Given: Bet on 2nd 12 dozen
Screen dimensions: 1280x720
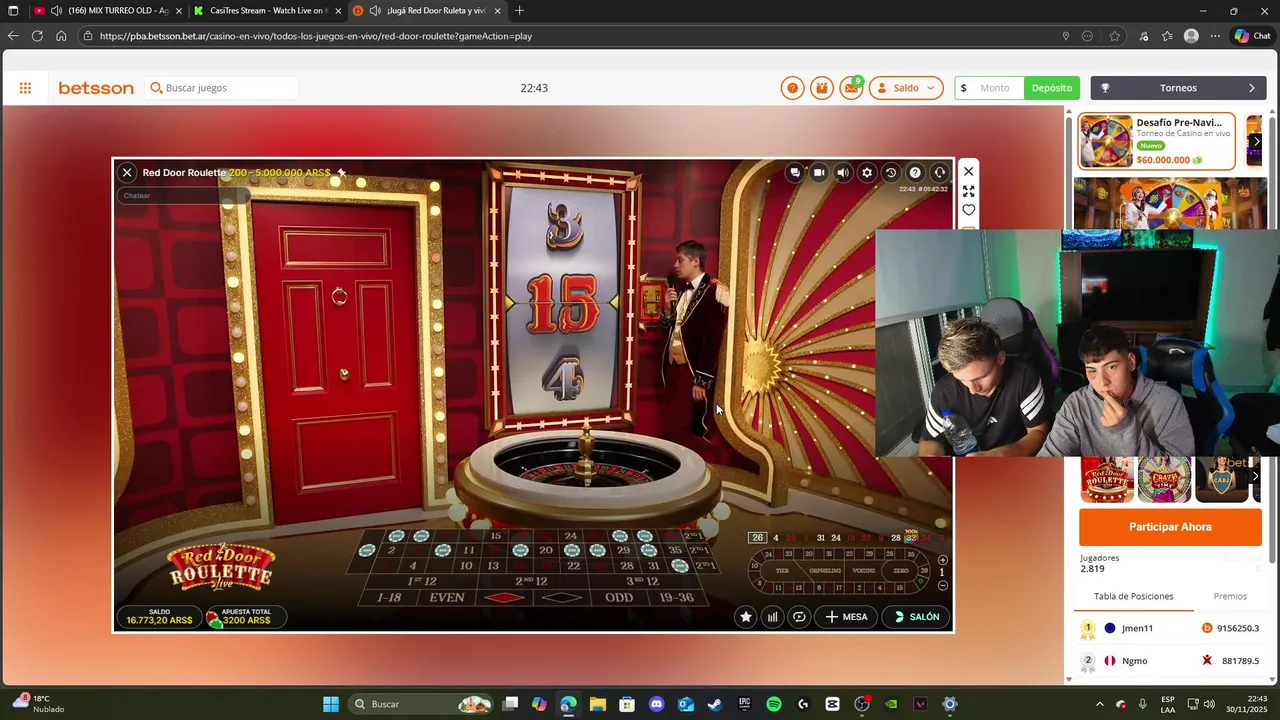Looking at the screenshot, I should [531, 581].
